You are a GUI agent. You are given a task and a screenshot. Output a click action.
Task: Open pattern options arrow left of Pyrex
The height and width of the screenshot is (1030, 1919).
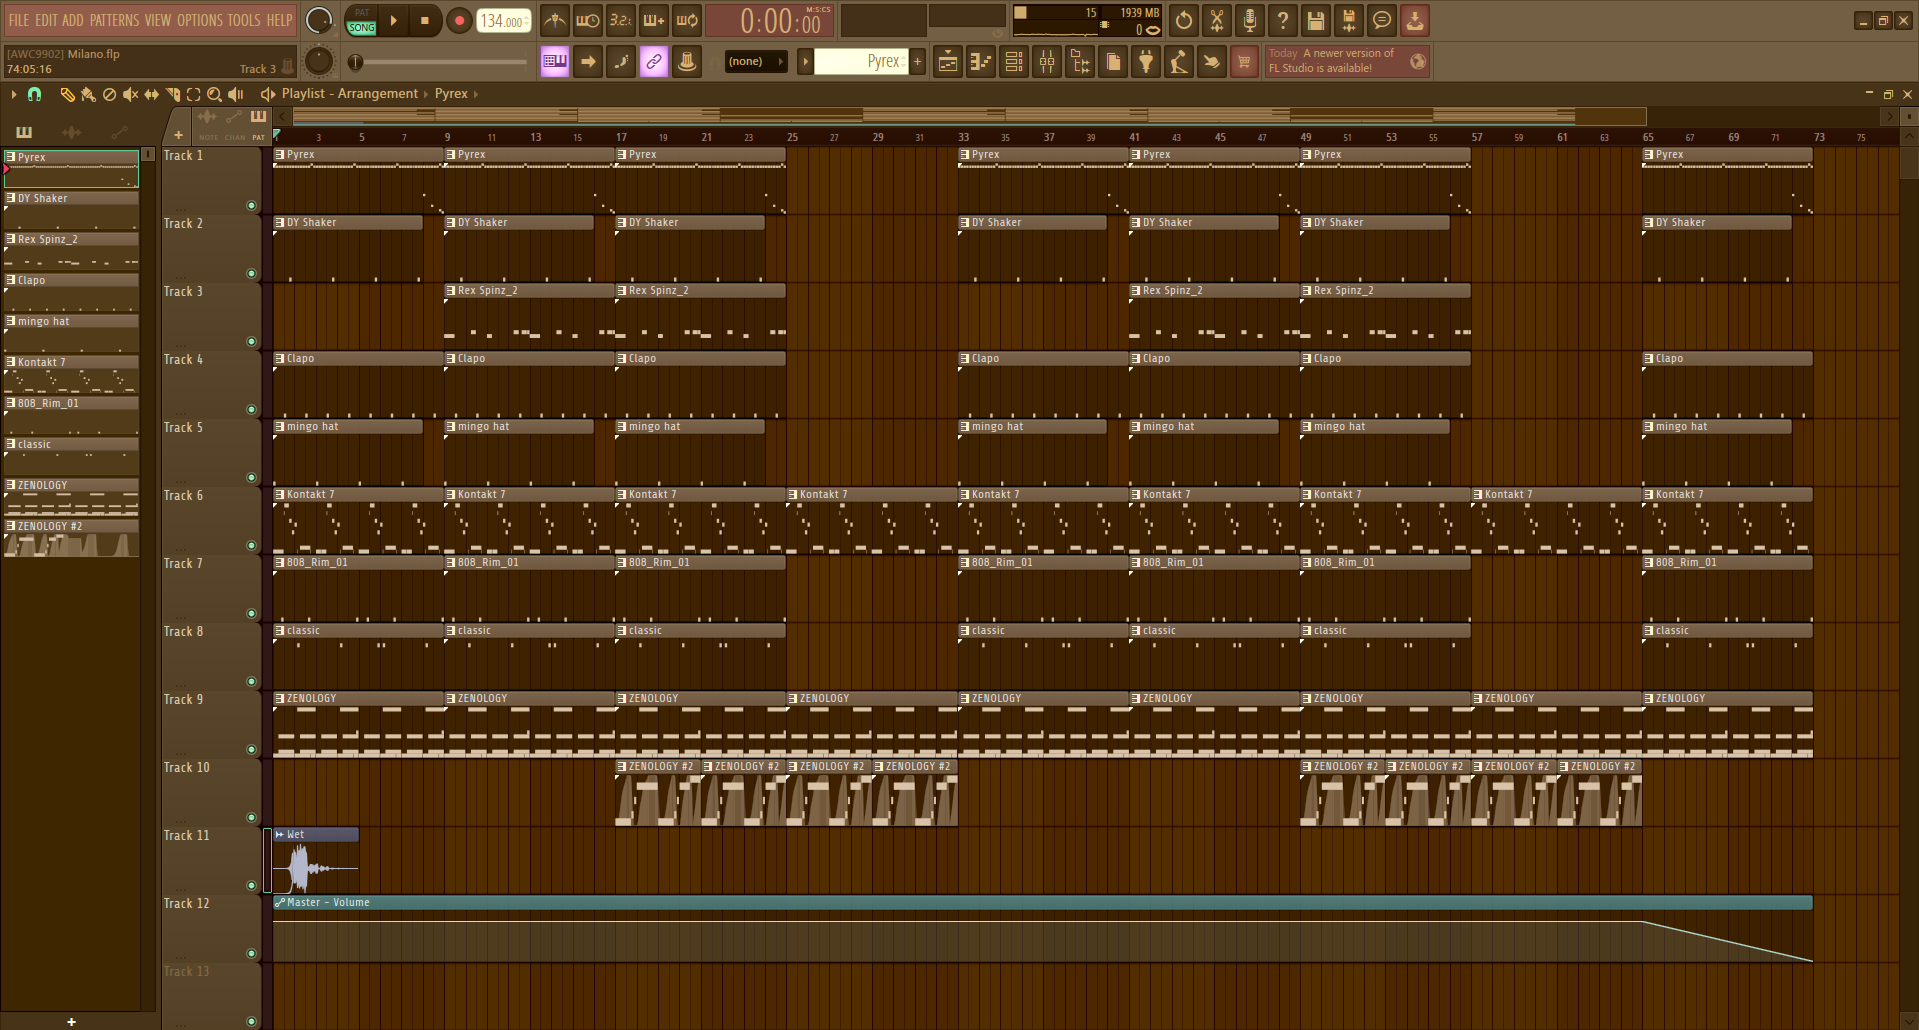click(805, 61)
